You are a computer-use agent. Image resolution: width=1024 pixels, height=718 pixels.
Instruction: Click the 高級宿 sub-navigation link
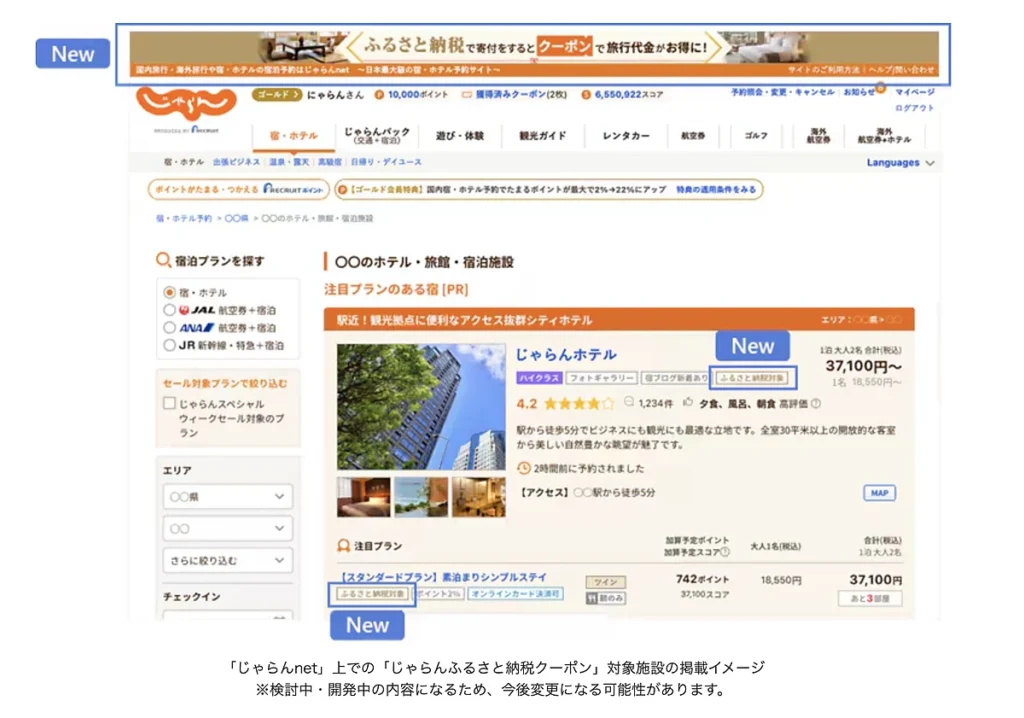(x=330, y=162)
